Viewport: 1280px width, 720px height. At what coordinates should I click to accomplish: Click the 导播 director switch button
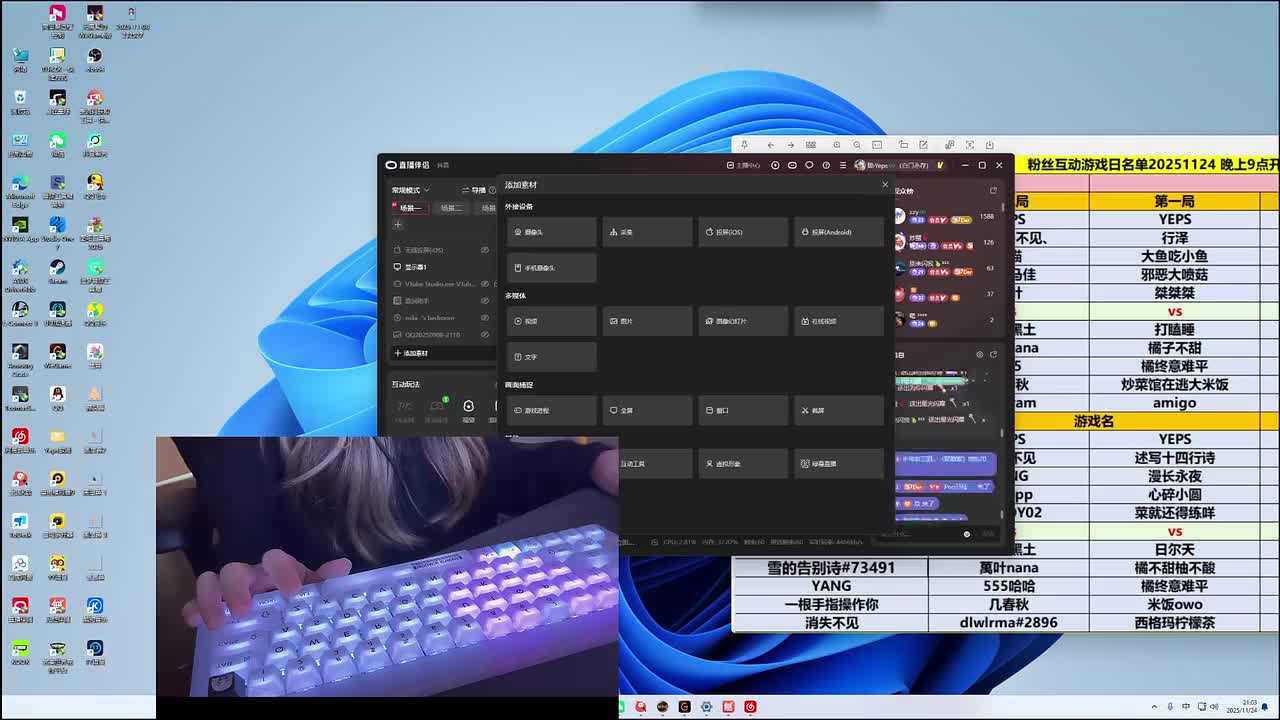[475, 190]
